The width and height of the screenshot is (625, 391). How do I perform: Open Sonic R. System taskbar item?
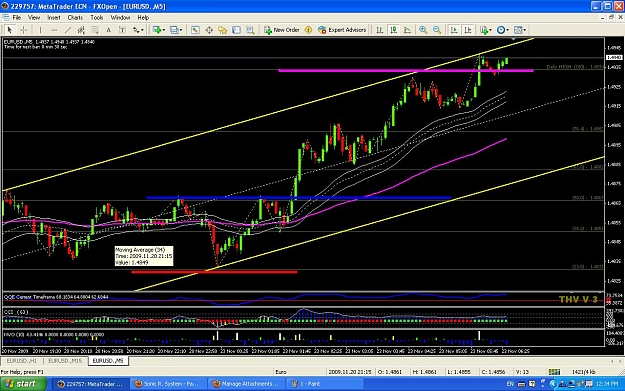[168, 384]
